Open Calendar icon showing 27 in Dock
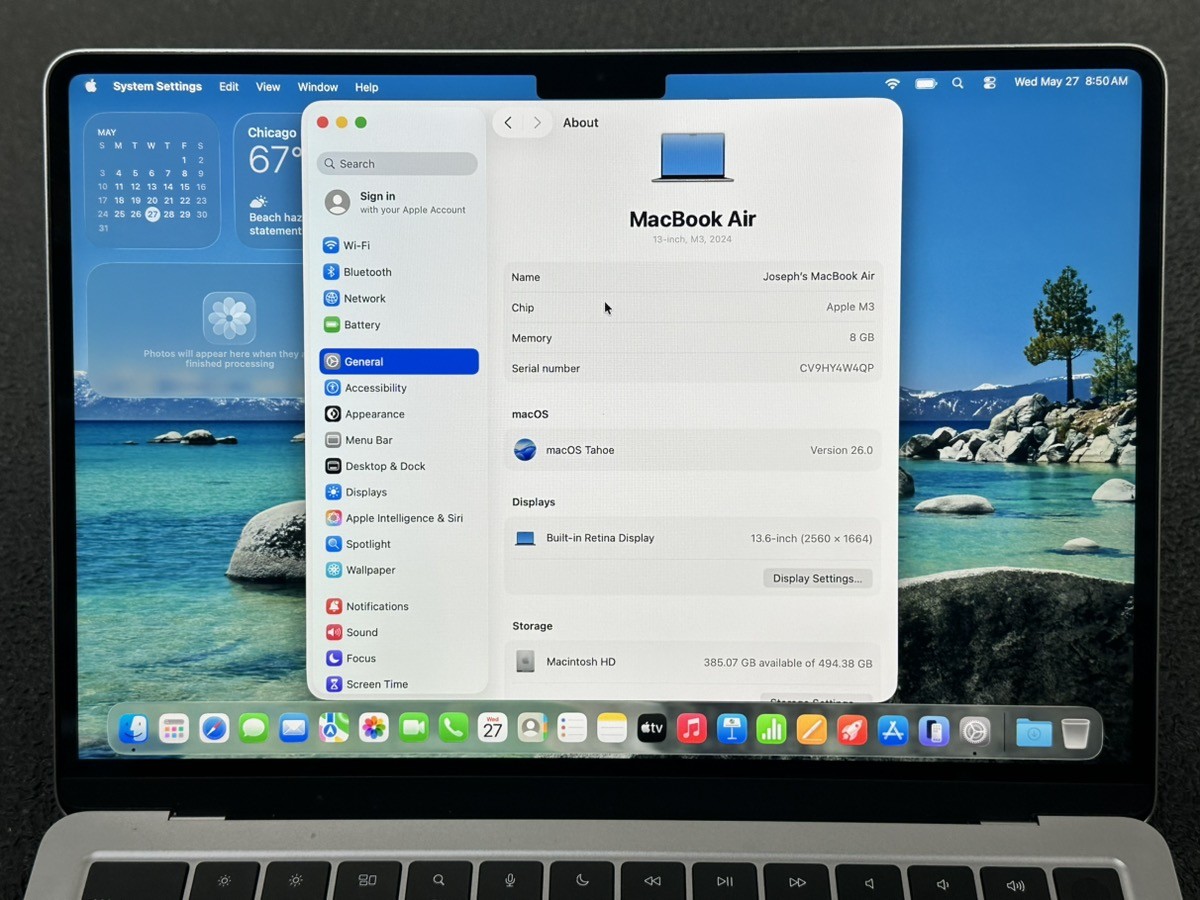 point(493,729)
